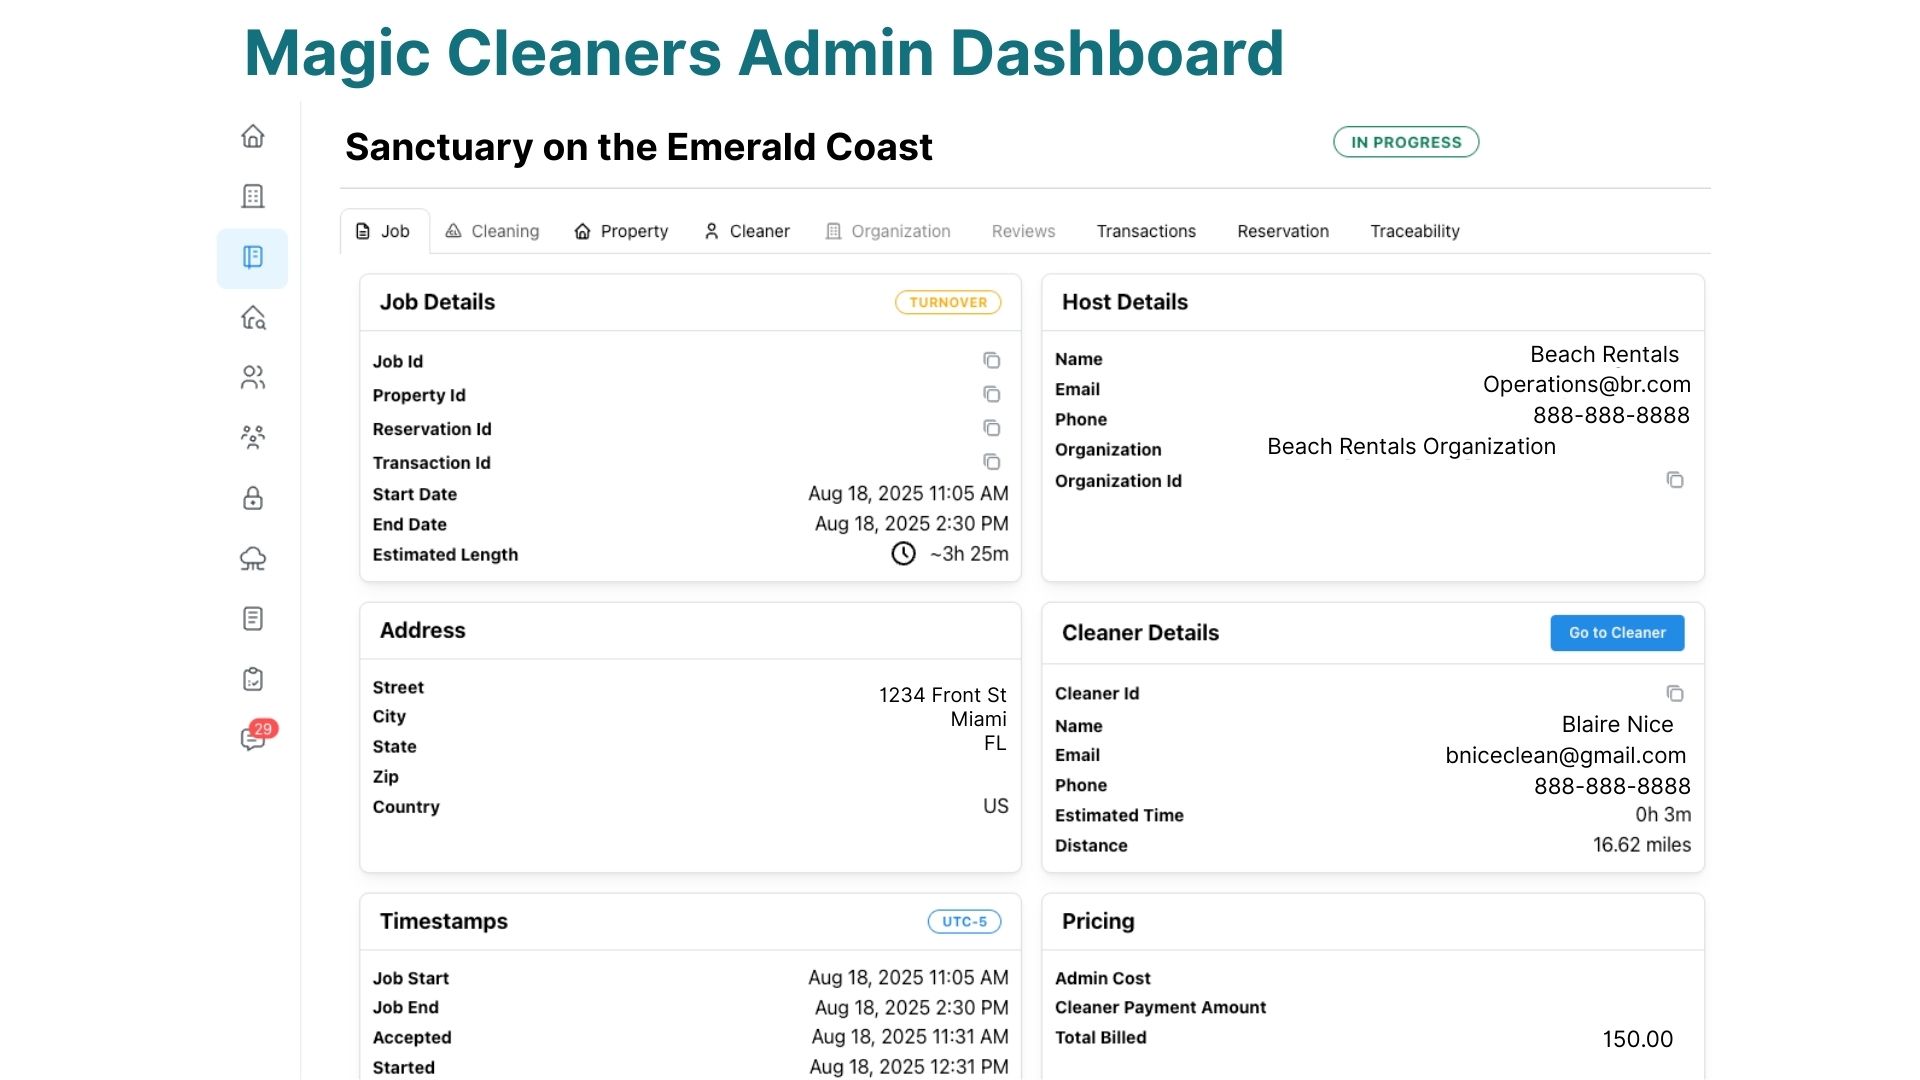Image resolution: width=1920 pixels, height=1080 pixels.
Task: Open the users icon in sidebar
Action: click(x=253, y=377)
